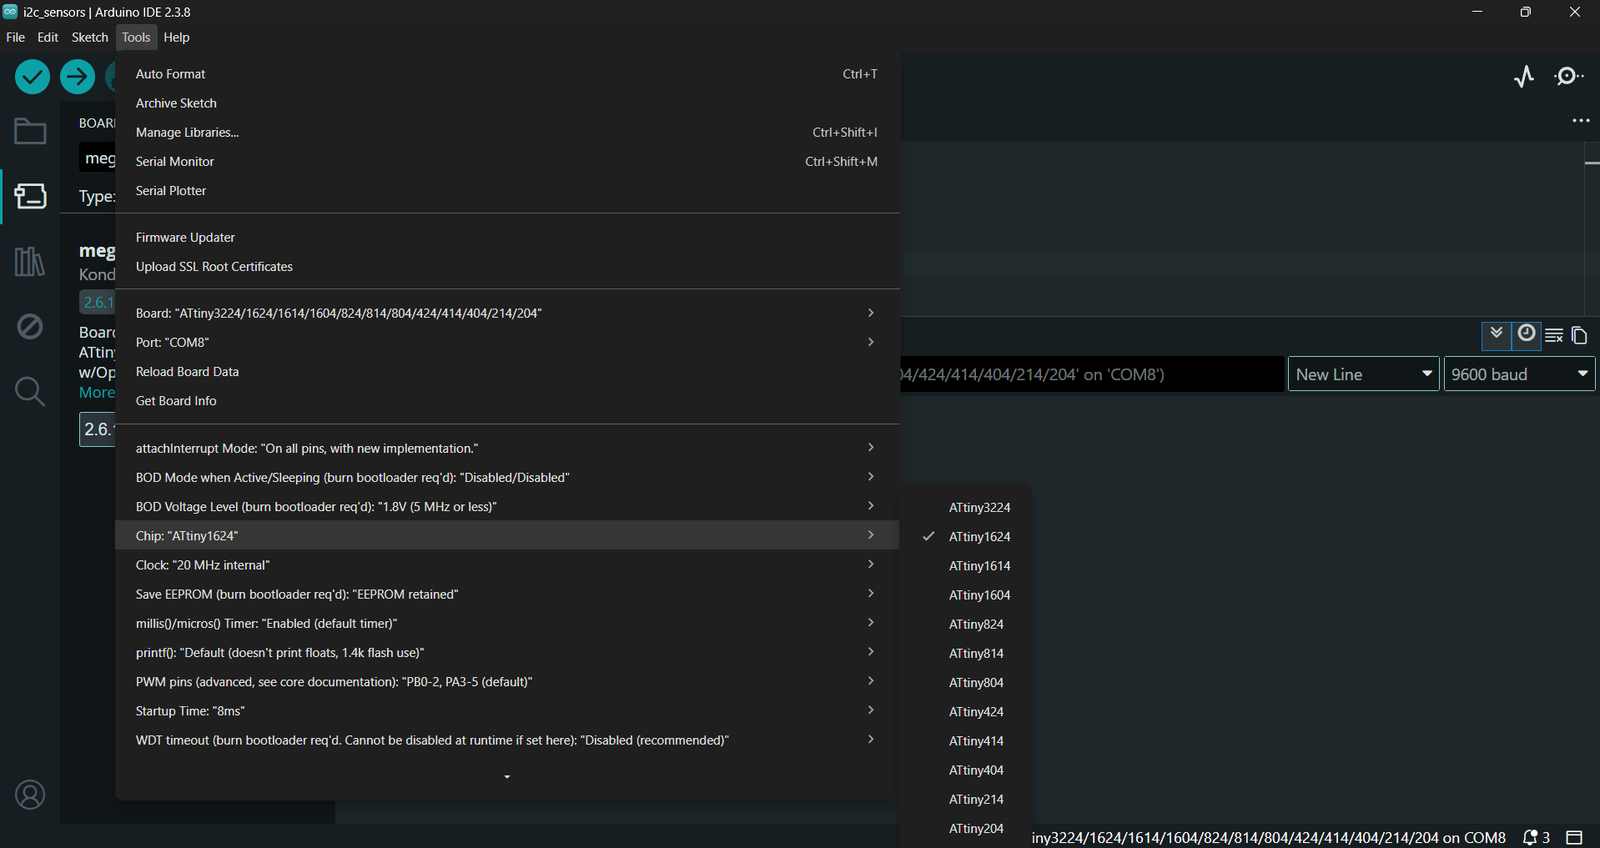Click the Verify checkmark button
This screenshot has width=1600, height=848.
[32, 77]
